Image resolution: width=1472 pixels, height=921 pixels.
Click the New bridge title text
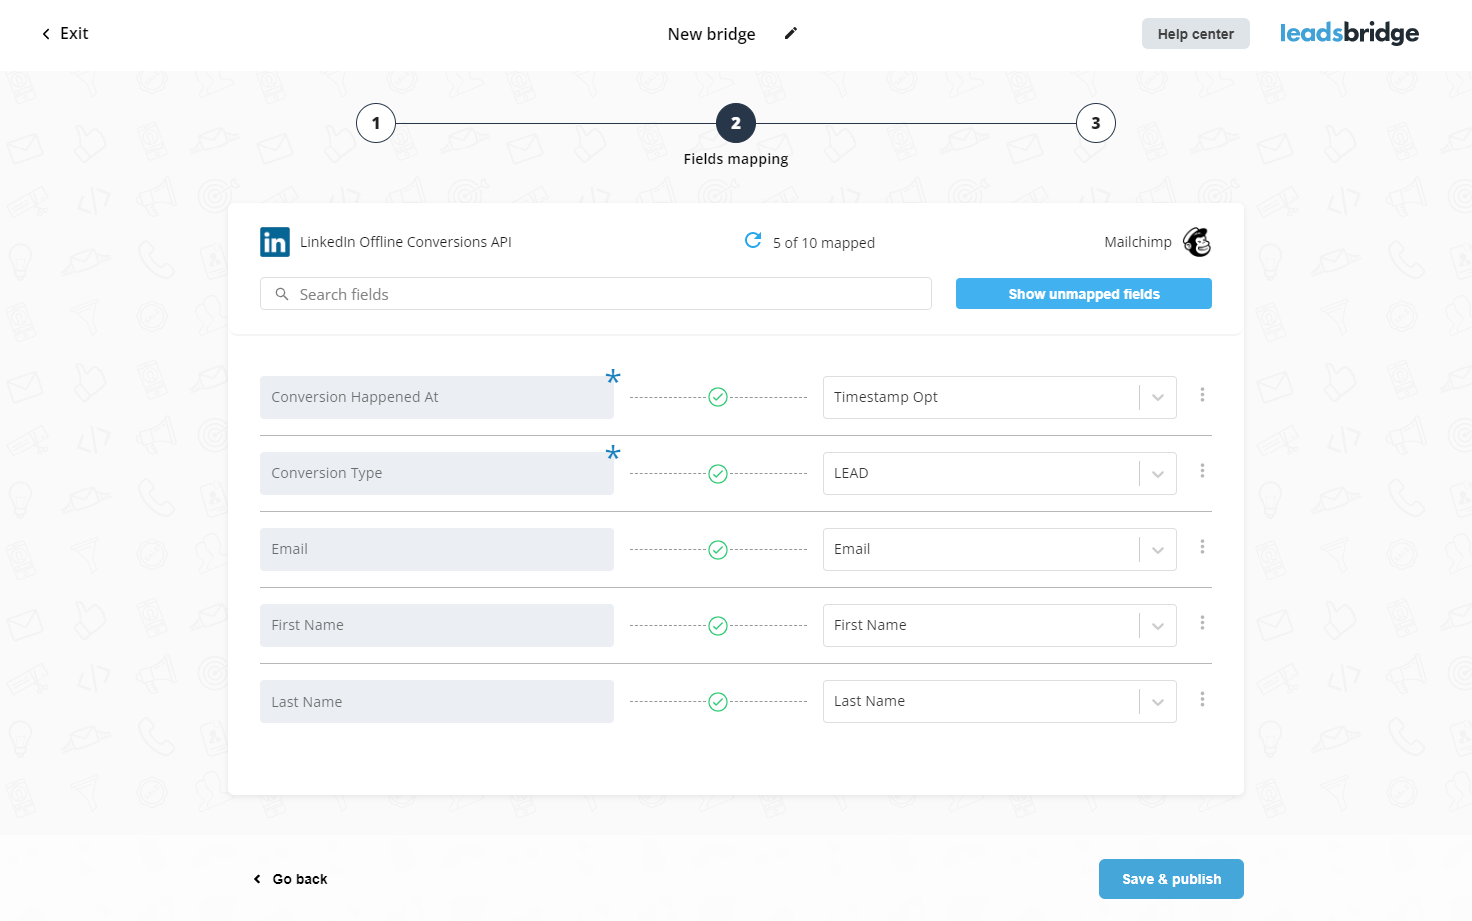tap(711, 34)
